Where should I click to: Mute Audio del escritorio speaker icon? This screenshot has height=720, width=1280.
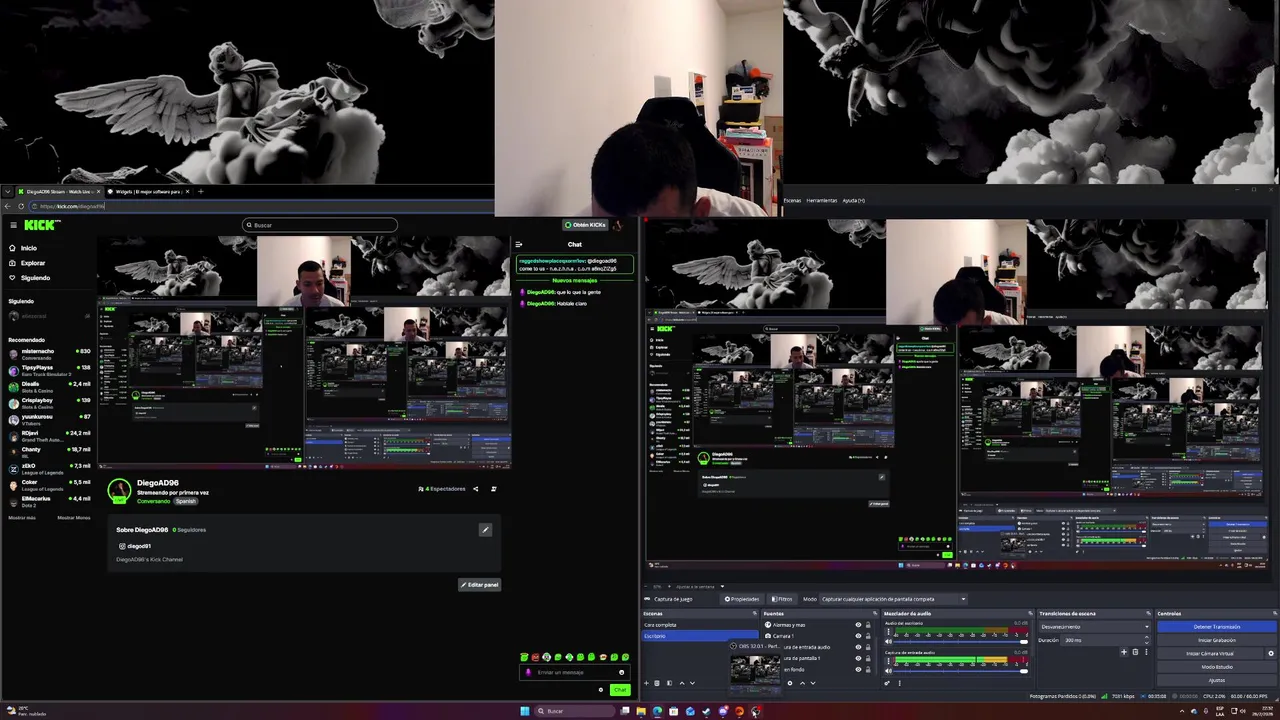pos(888,641)
